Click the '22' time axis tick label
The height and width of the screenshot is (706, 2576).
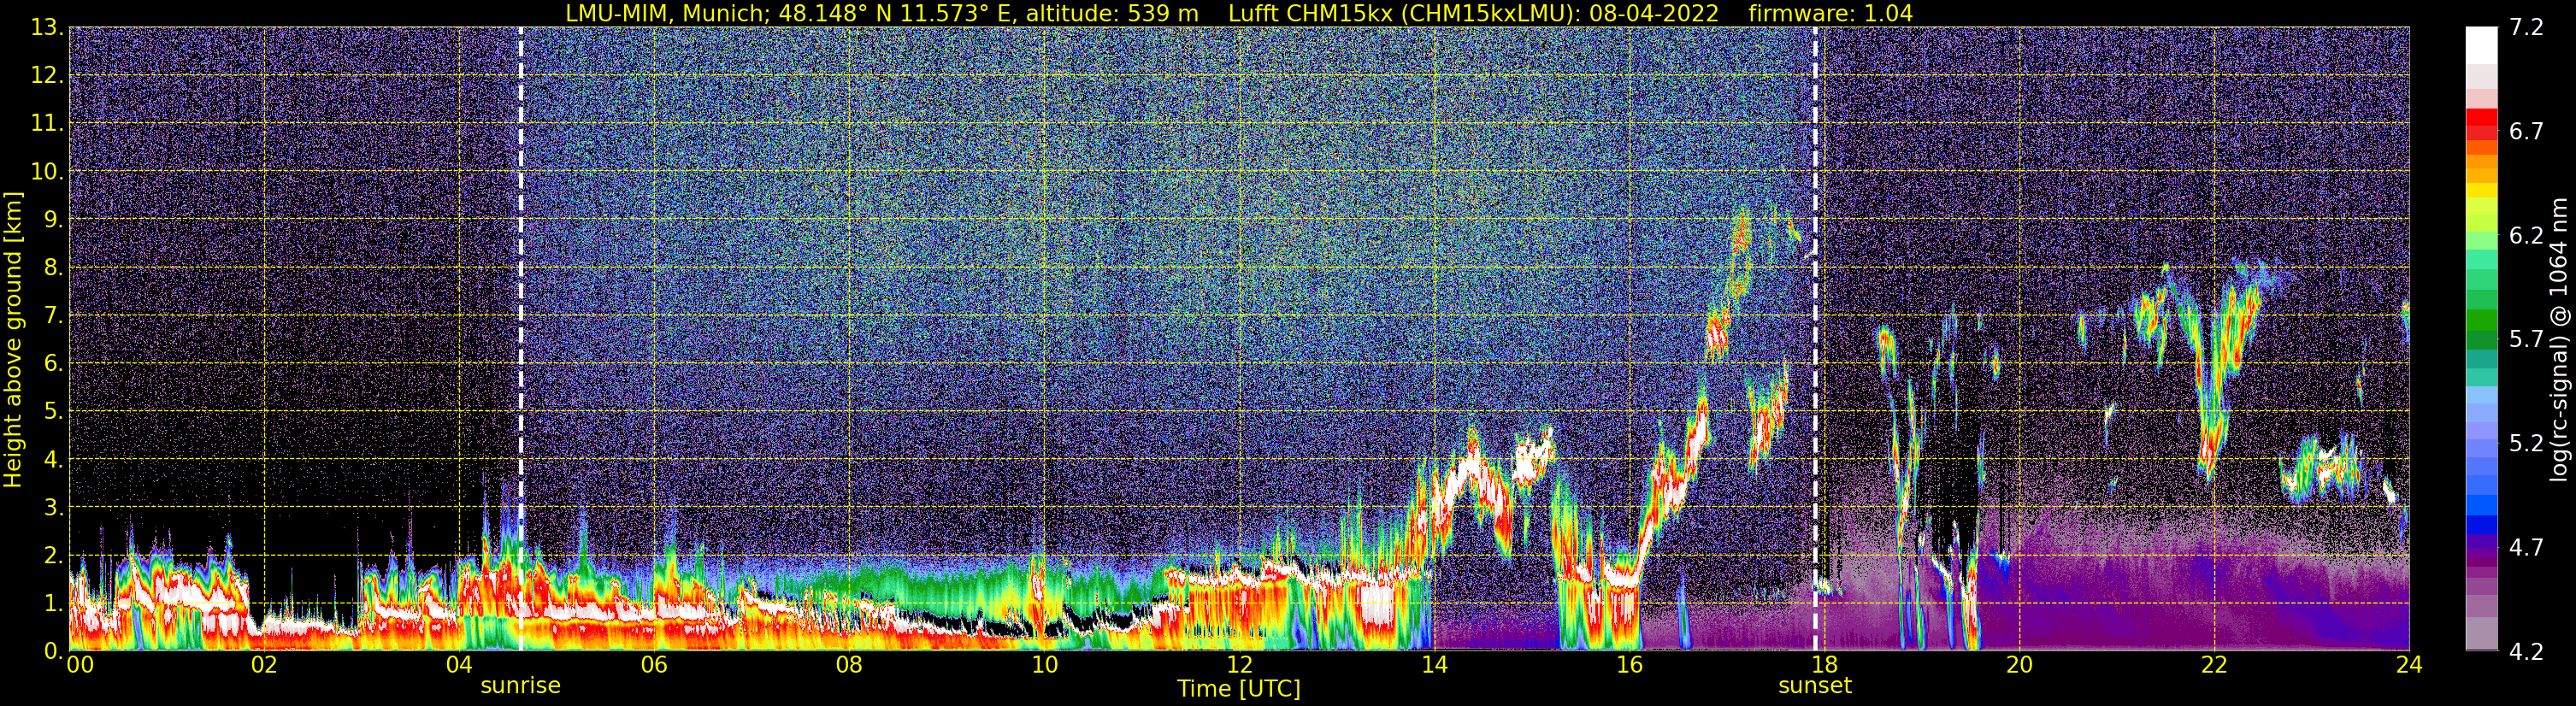pyautogui.click(x=2214, y=665)
